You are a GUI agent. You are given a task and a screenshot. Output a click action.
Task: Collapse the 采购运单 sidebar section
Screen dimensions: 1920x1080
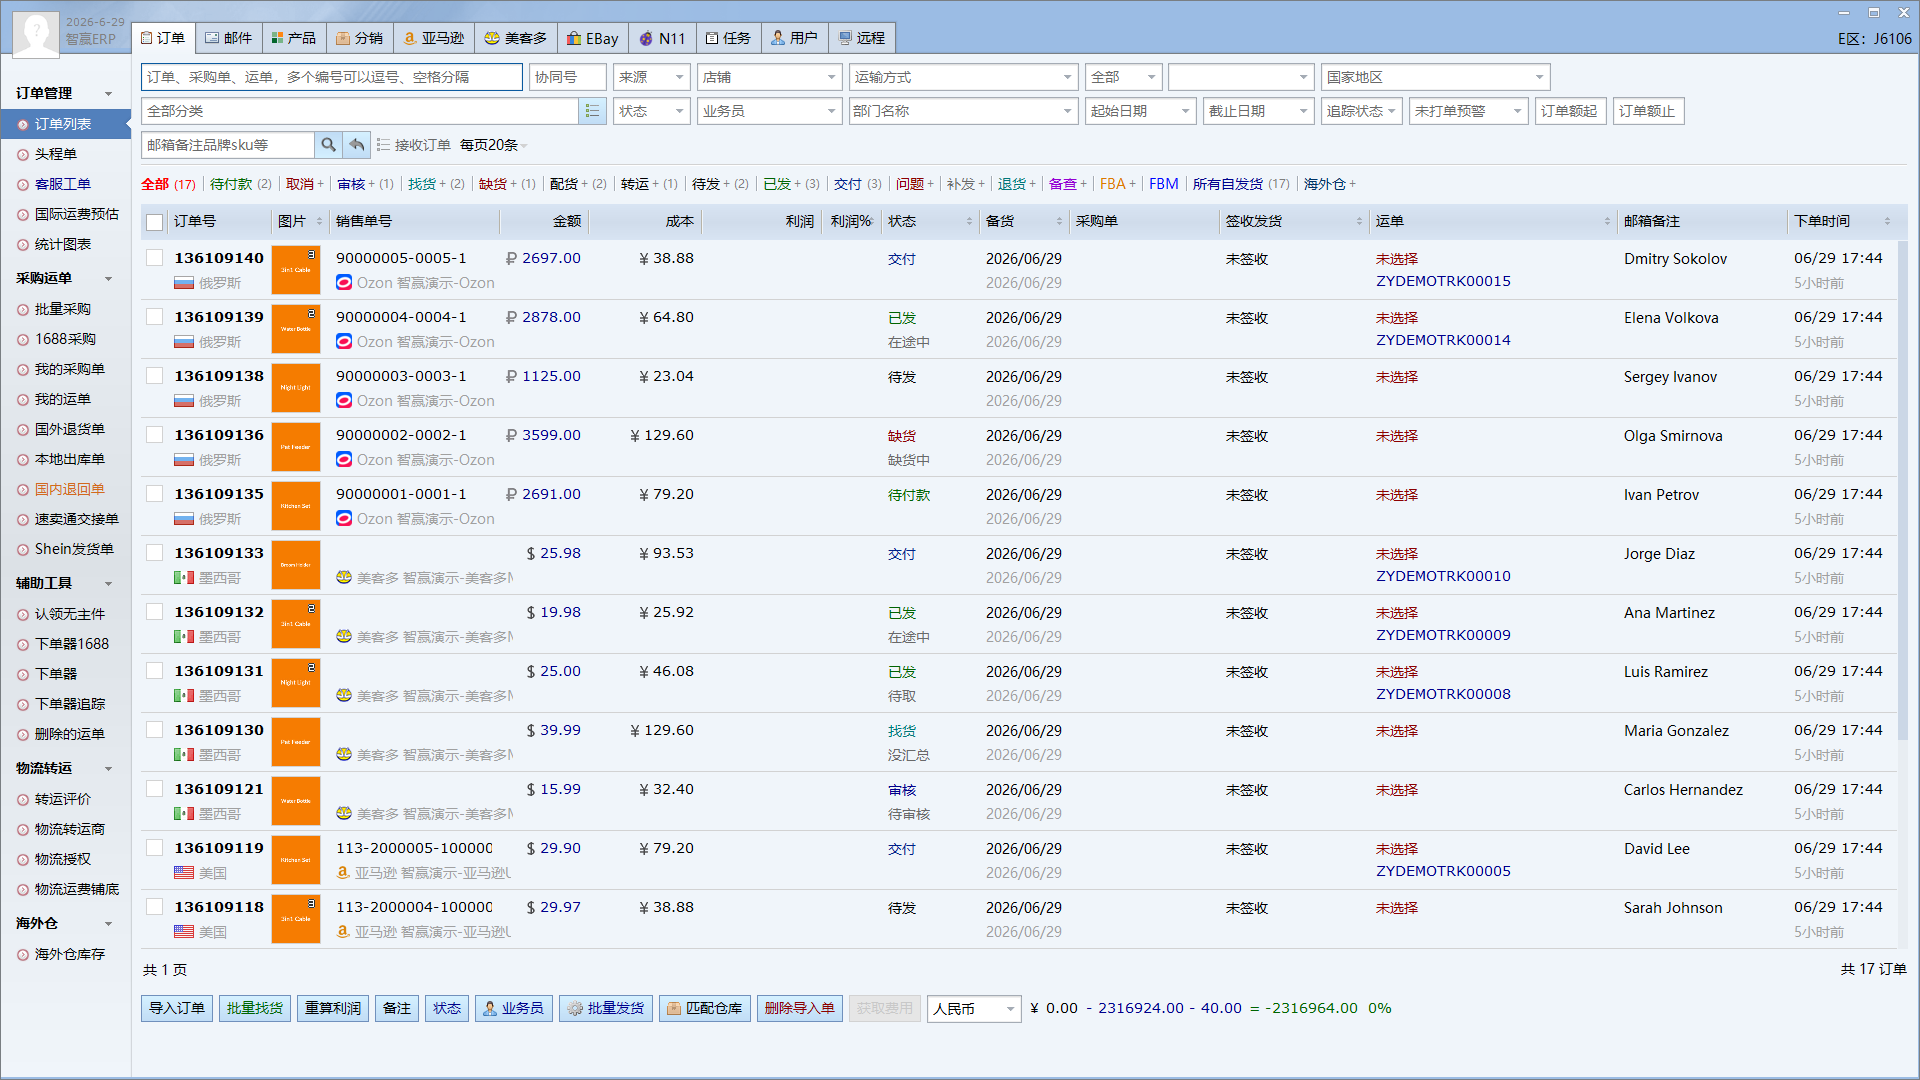click(x=108, y=279)
